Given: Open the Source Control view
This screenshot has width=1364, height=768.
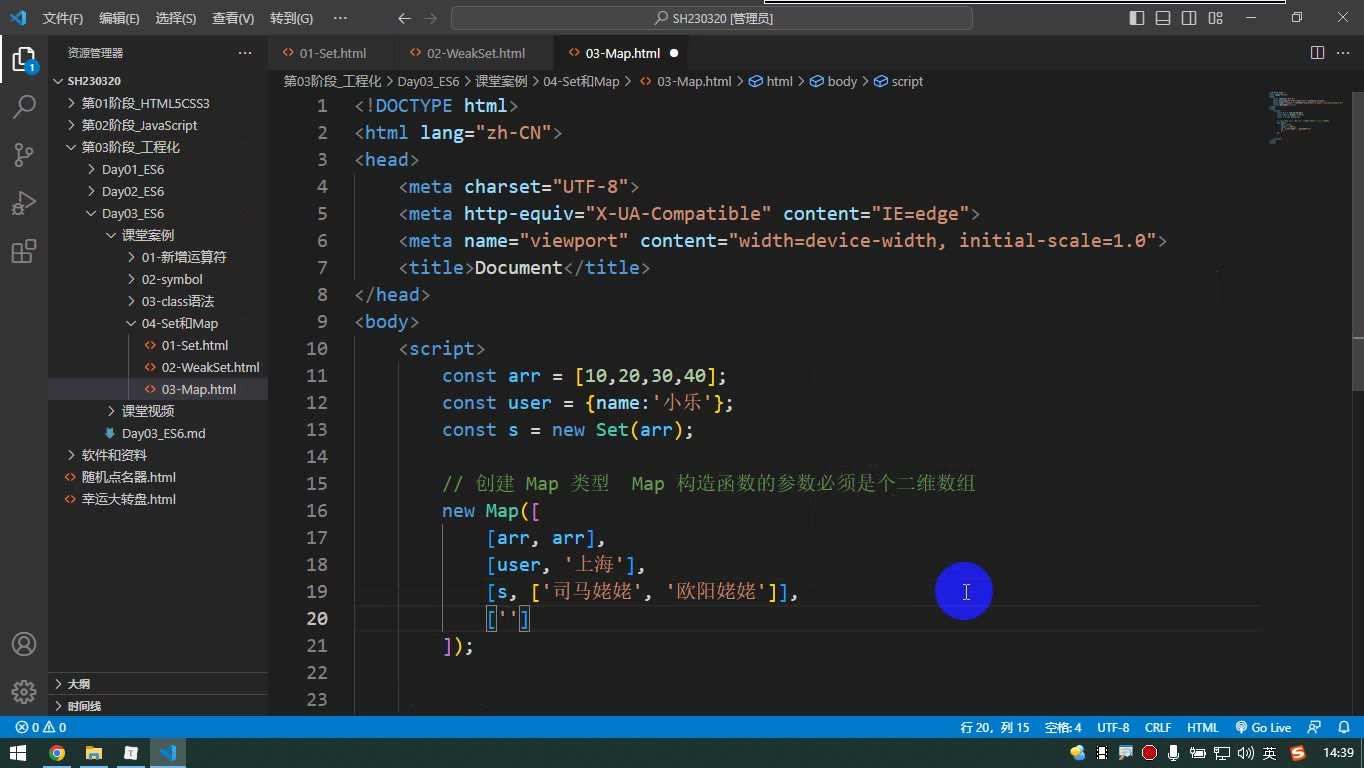Looking at the screenshot, I should click(24, 154).
